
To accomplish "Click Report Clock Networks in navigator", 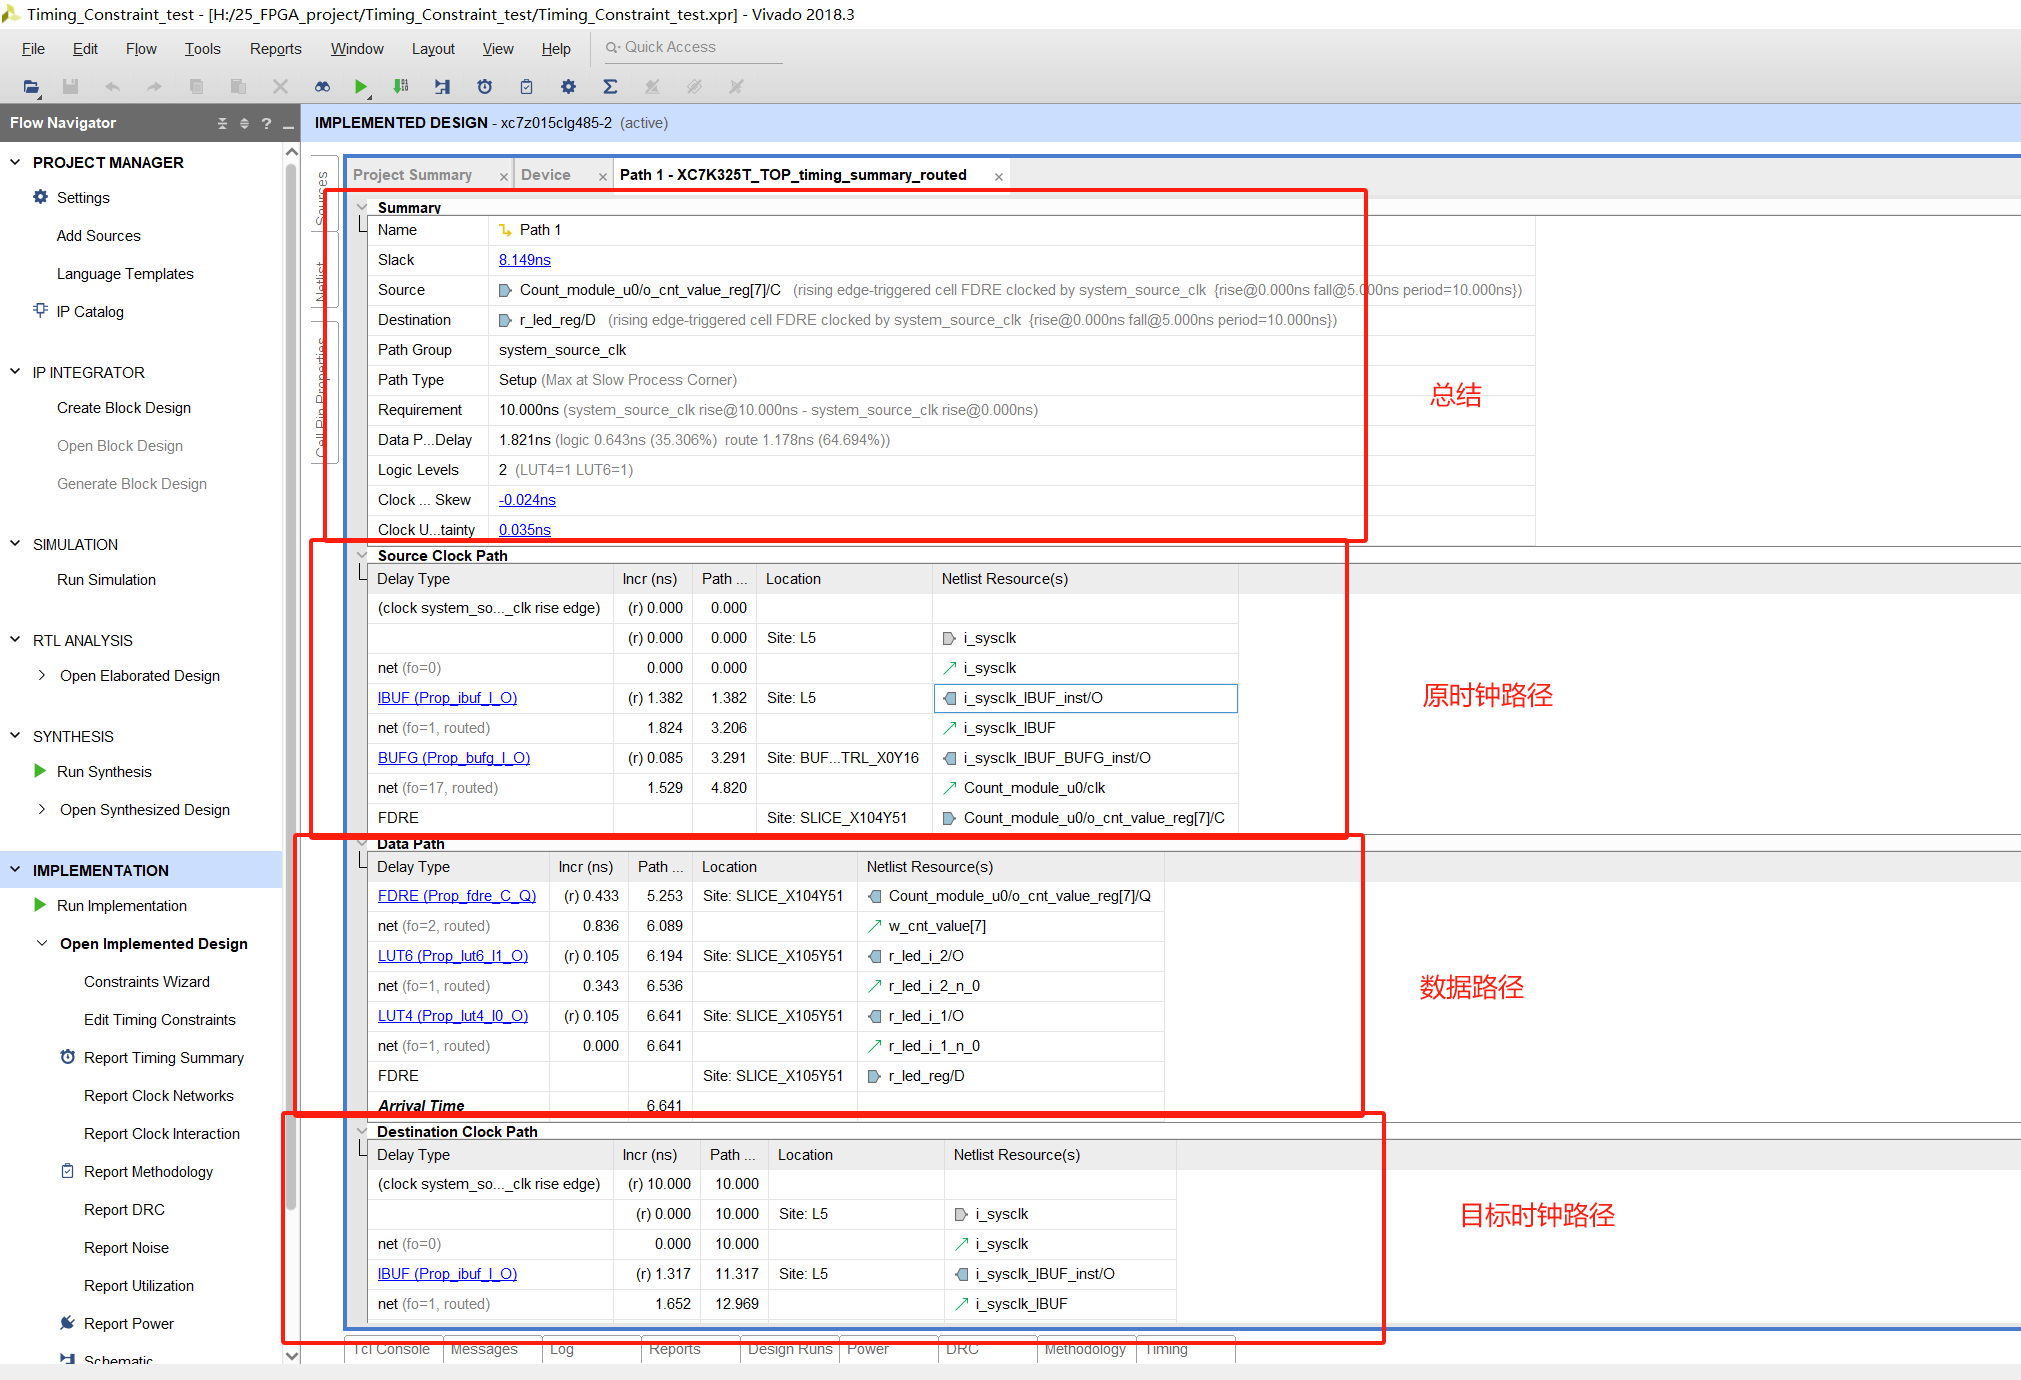I will 158,1096.
